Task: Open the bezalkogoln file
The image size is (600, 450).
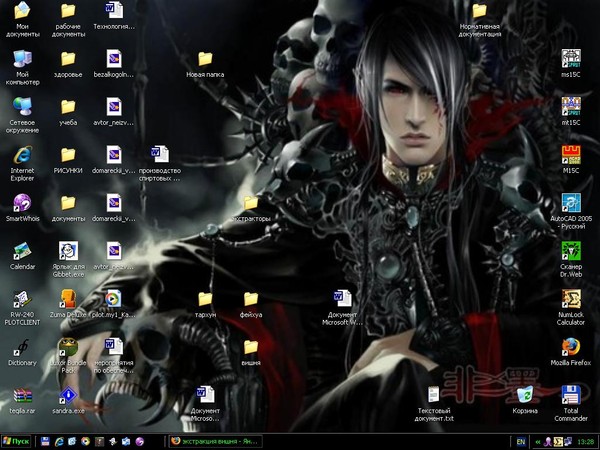Action: [x=114, y=64]
